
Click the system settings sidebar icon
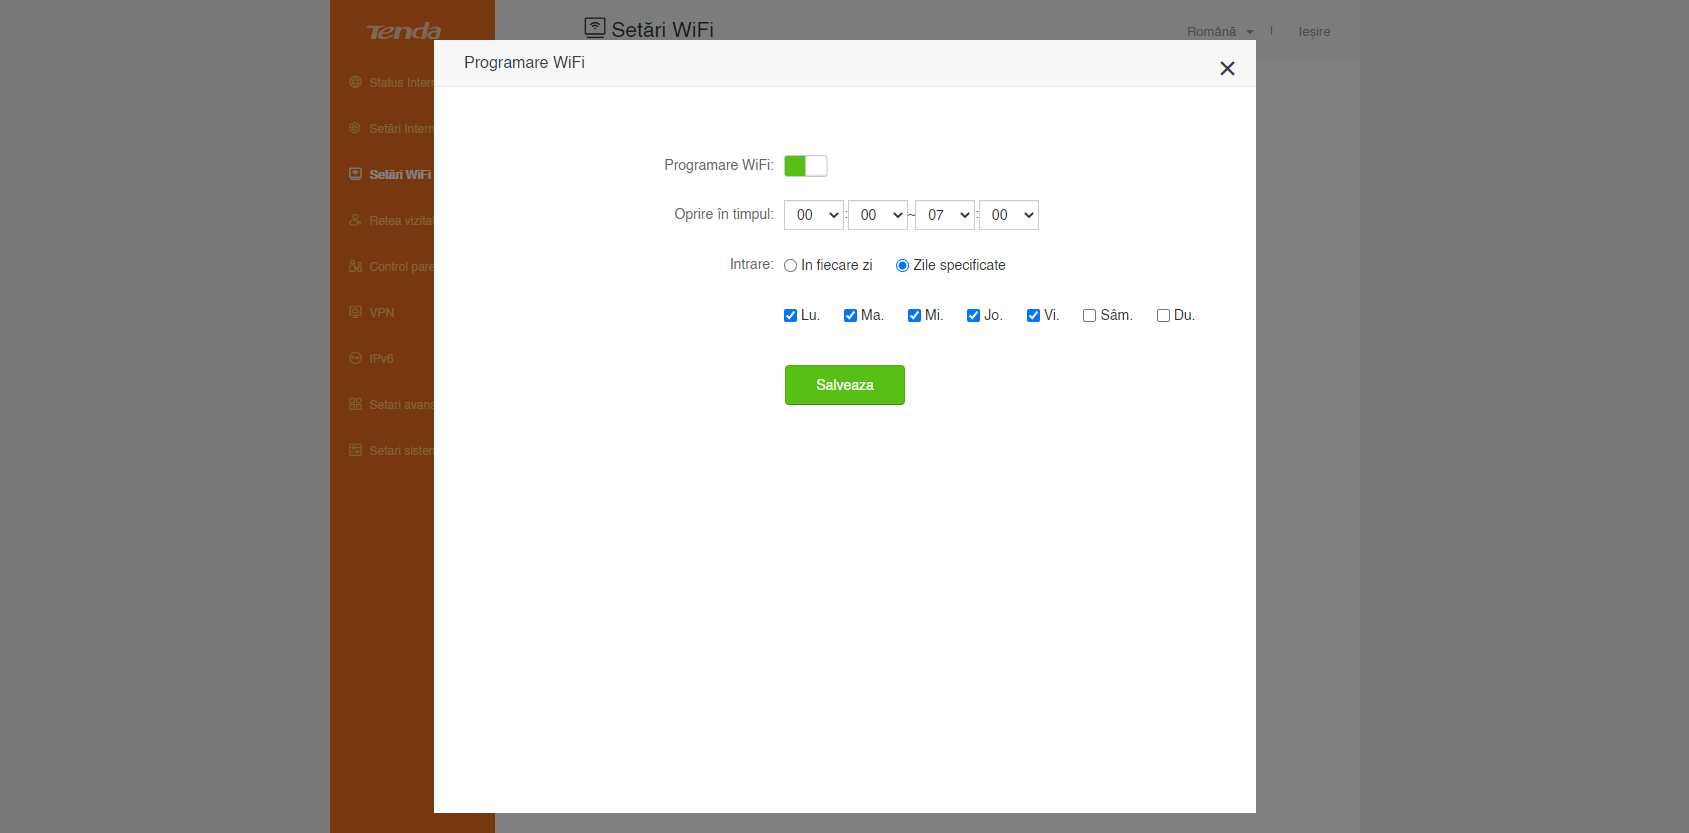[x=355, y=450]
